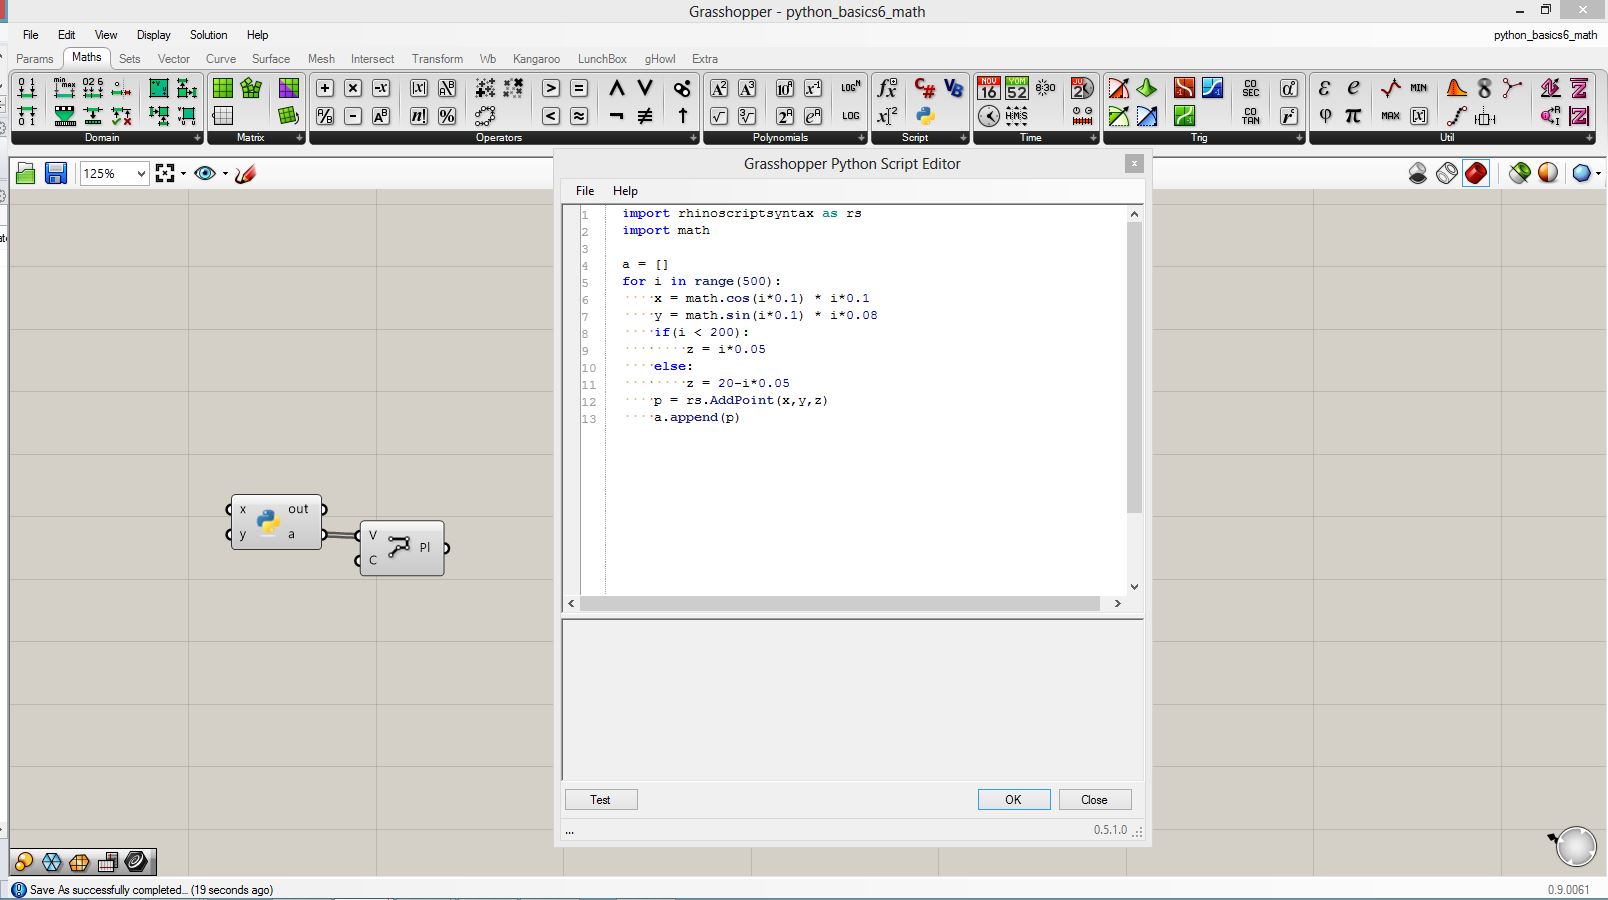Click the blue Save document icon
1608x900 pixels.
56,174
